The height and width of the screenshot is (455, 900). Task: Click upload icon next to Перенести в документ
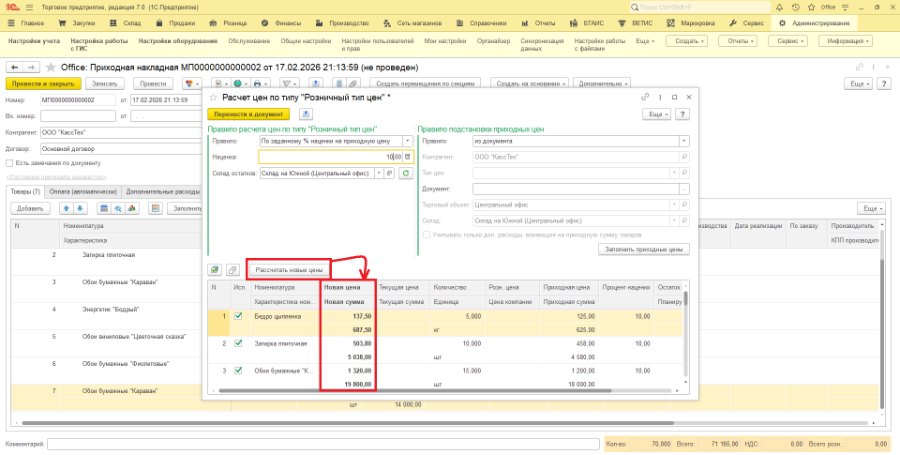[306, 114]
